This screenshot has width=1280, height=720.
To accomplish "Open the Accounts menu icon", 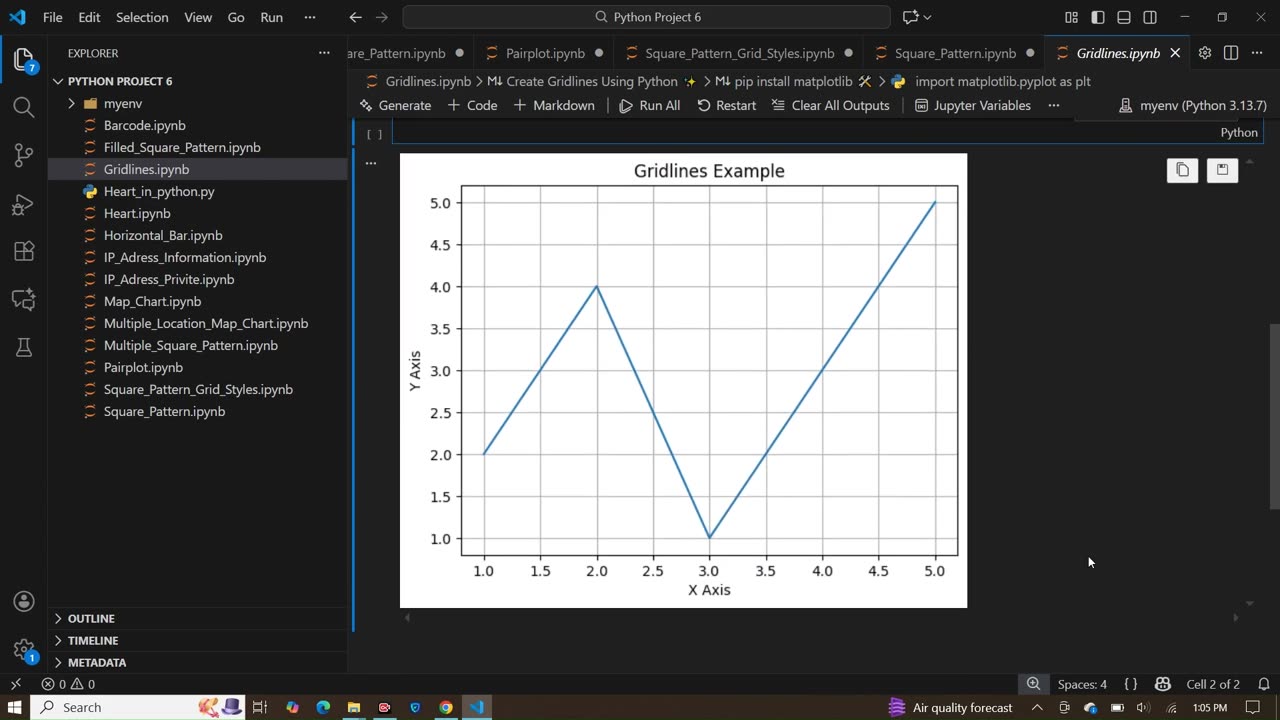I will point(24,602).
